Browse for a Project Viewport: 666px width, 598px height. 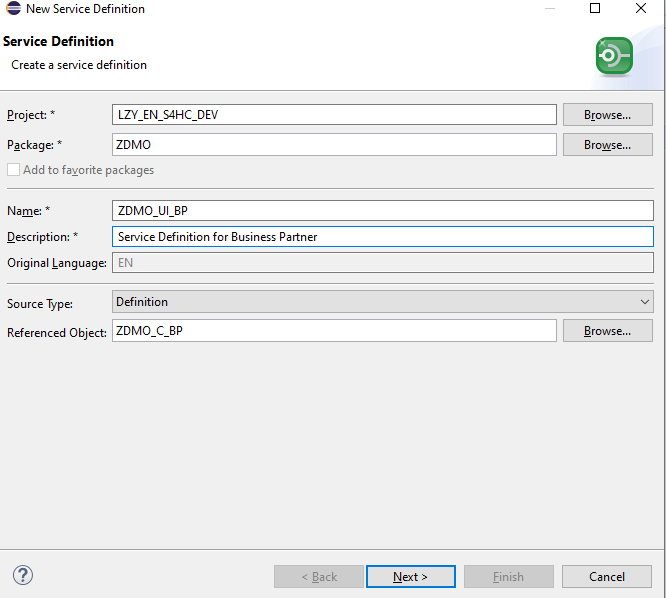607,115
